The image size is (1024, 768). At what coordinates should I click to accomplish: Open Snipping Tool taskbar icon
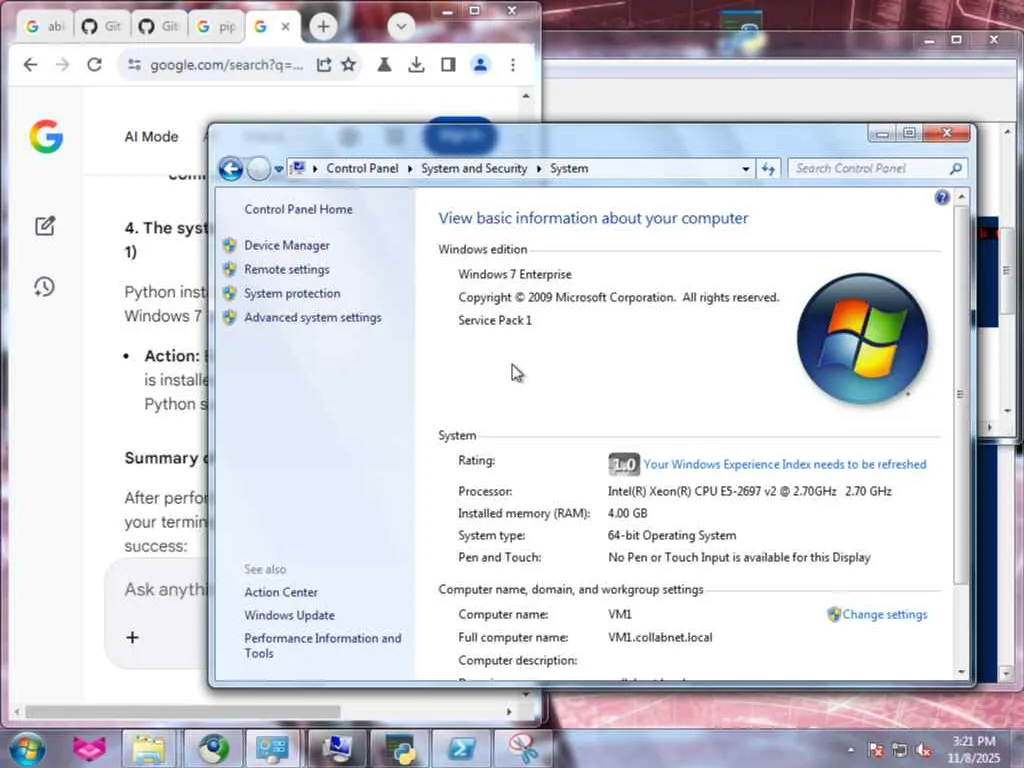(x=522, y=749)
